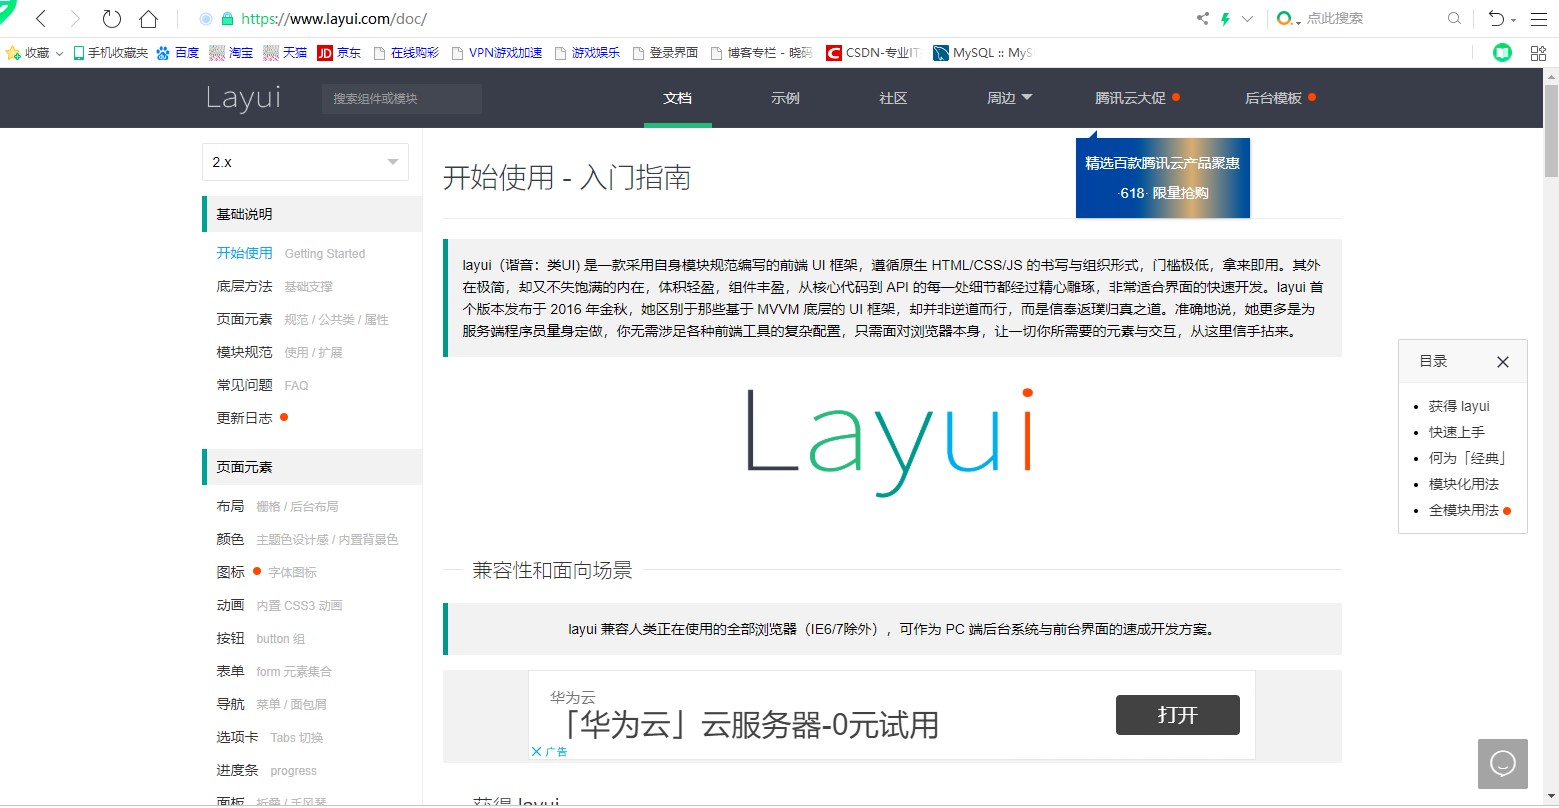1559x808 pixels.
Task: Open the browser home icon
Action: 148,18
